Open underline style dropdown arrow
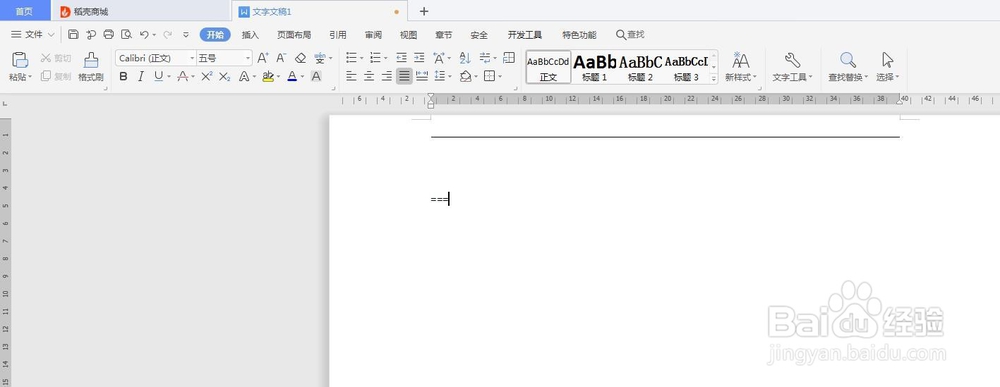 tap(169, 77)
